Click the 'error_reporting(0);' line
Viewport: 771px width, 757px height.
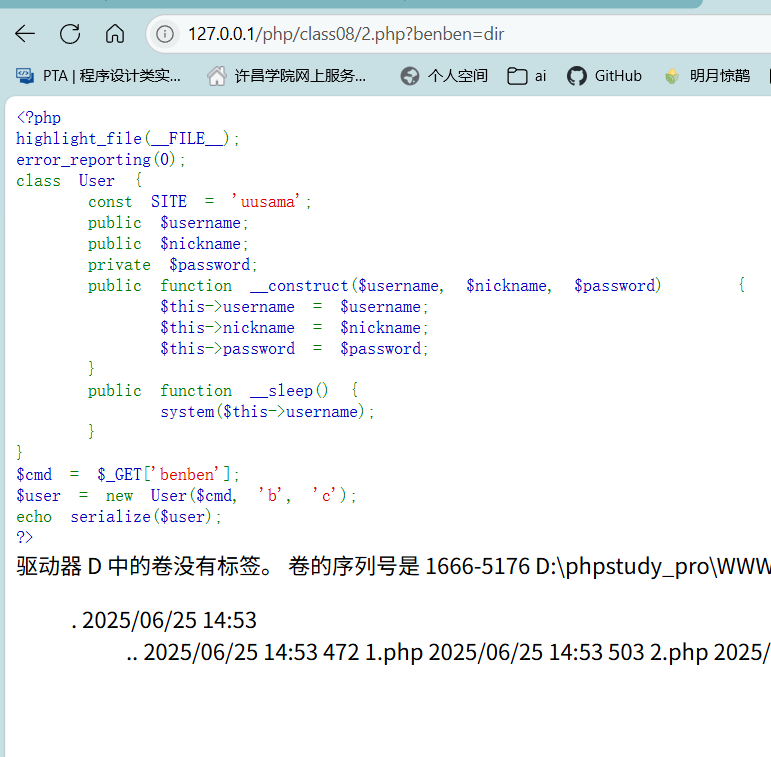[x=101, y=160]
